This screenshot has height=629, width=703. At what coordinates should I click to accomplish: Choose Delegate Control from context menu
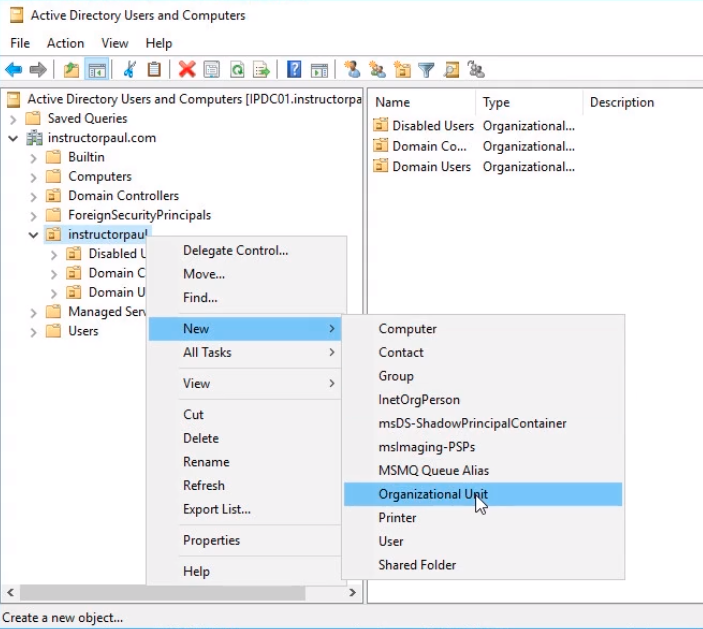pyautogui.click(x=235, y=250)
